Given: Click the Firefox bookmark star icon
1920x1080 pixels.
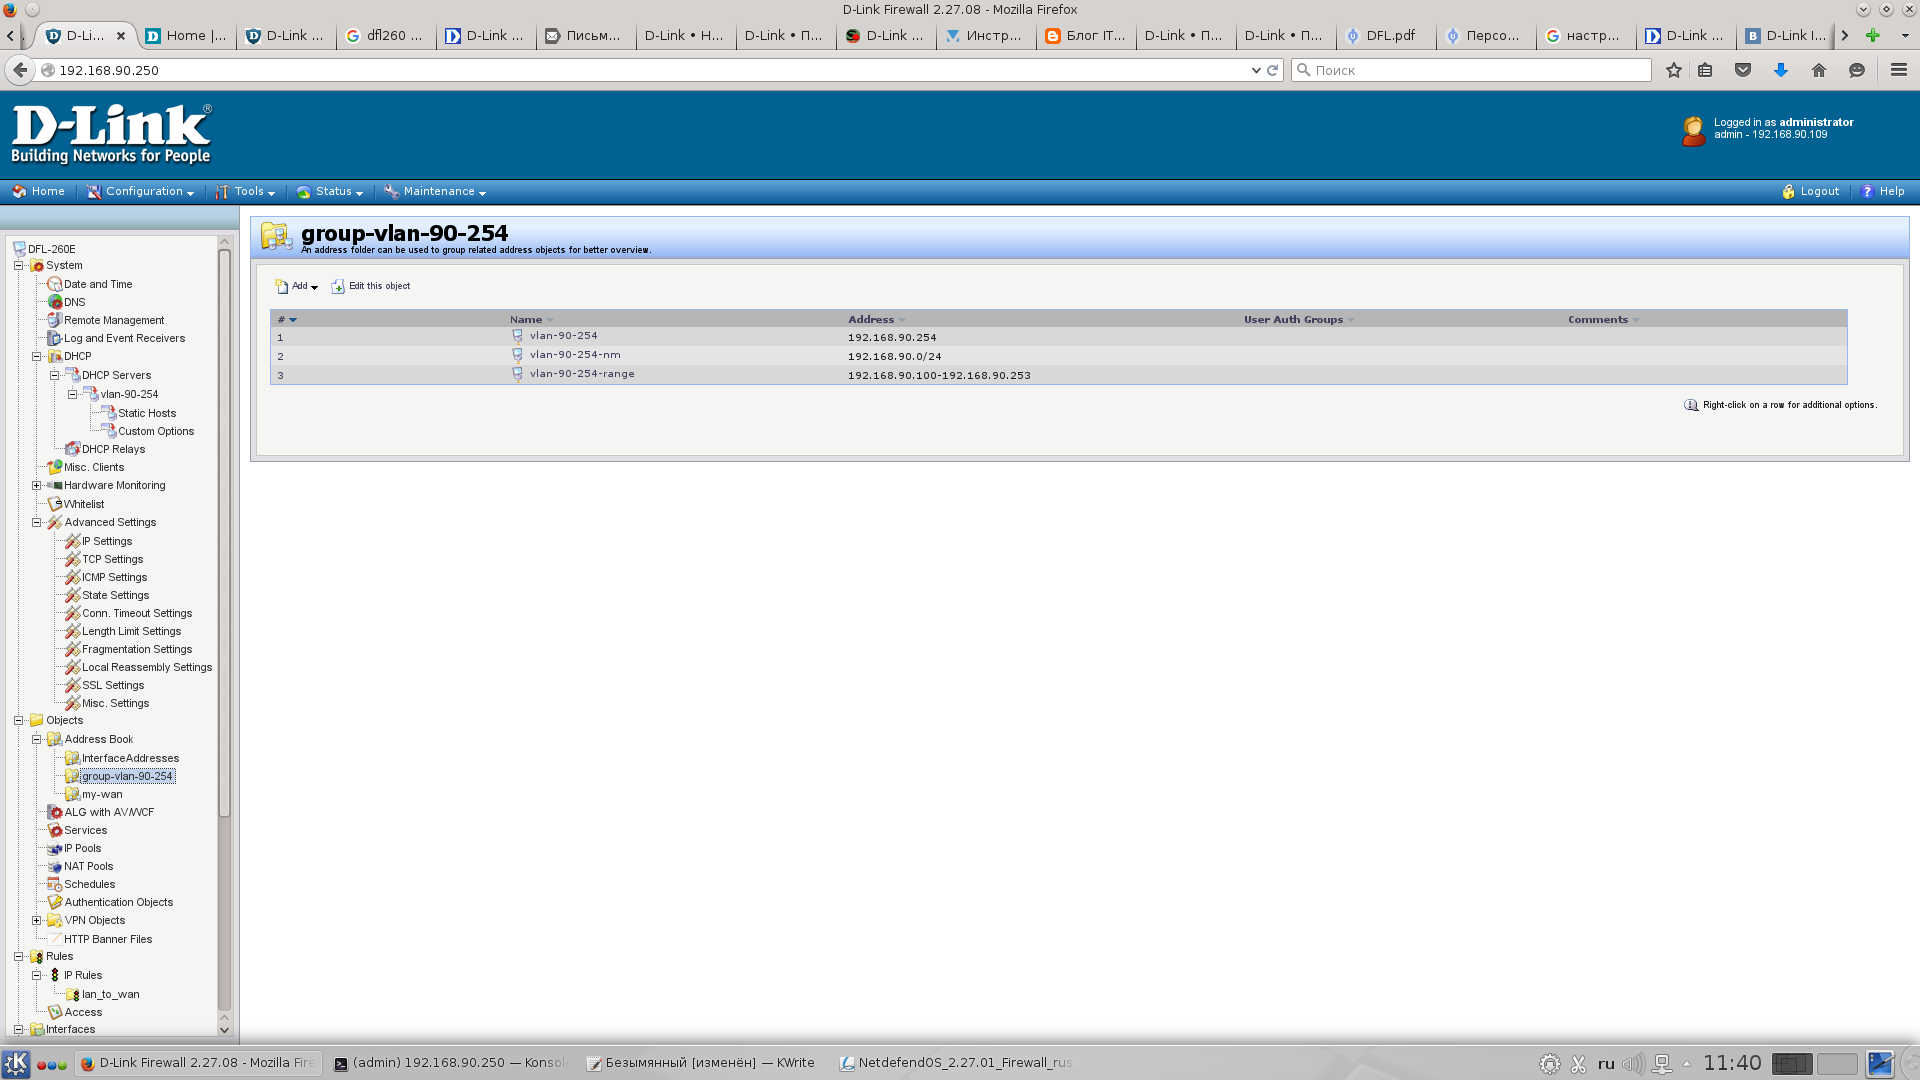Looking at the screenshot, I should pos(1673,70).
